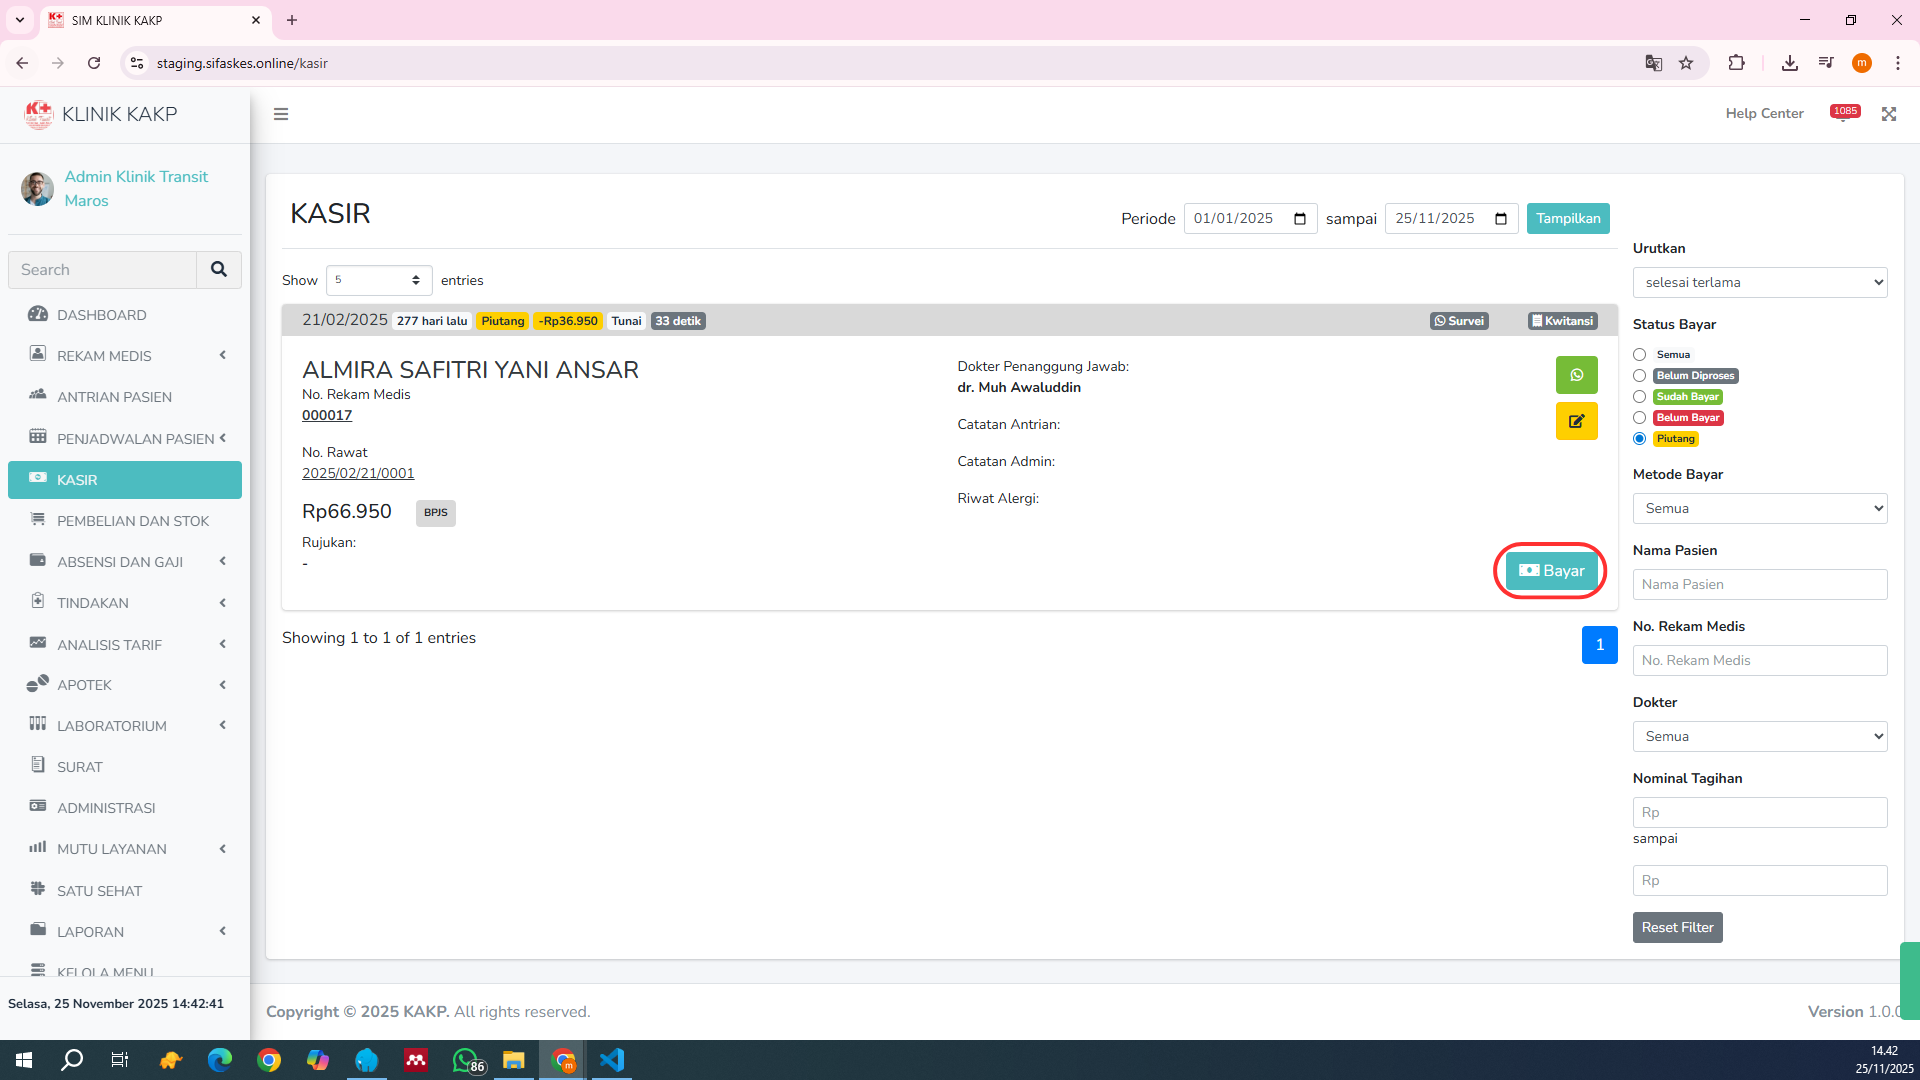Open the Kwitansi receipt badge
Screen dimensions: 1920x1080
click(x=1562, y=321)
